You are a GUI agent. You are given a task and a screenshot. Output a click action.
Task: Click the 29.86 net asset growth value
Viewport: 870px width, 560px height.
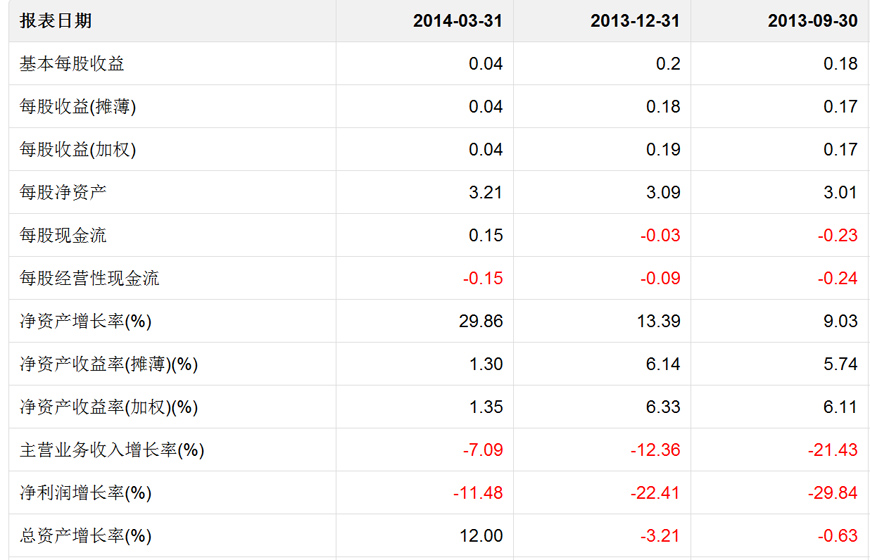pyautogui.click(x=480, y=322)
